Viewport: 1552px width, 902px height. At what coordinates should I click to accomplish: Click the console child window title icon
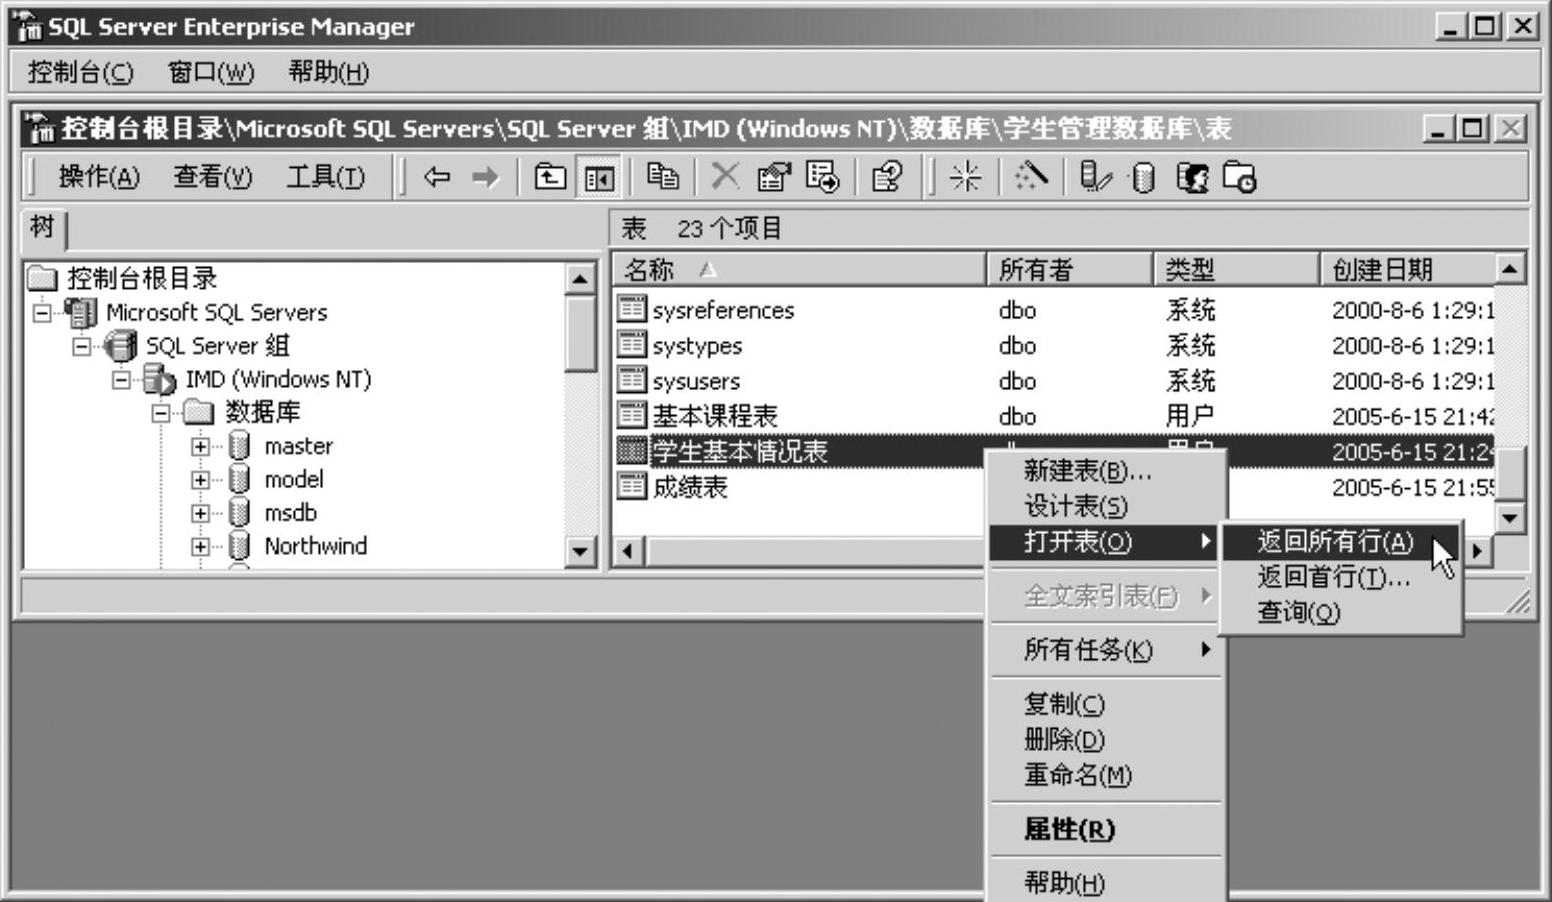(41, 129)
